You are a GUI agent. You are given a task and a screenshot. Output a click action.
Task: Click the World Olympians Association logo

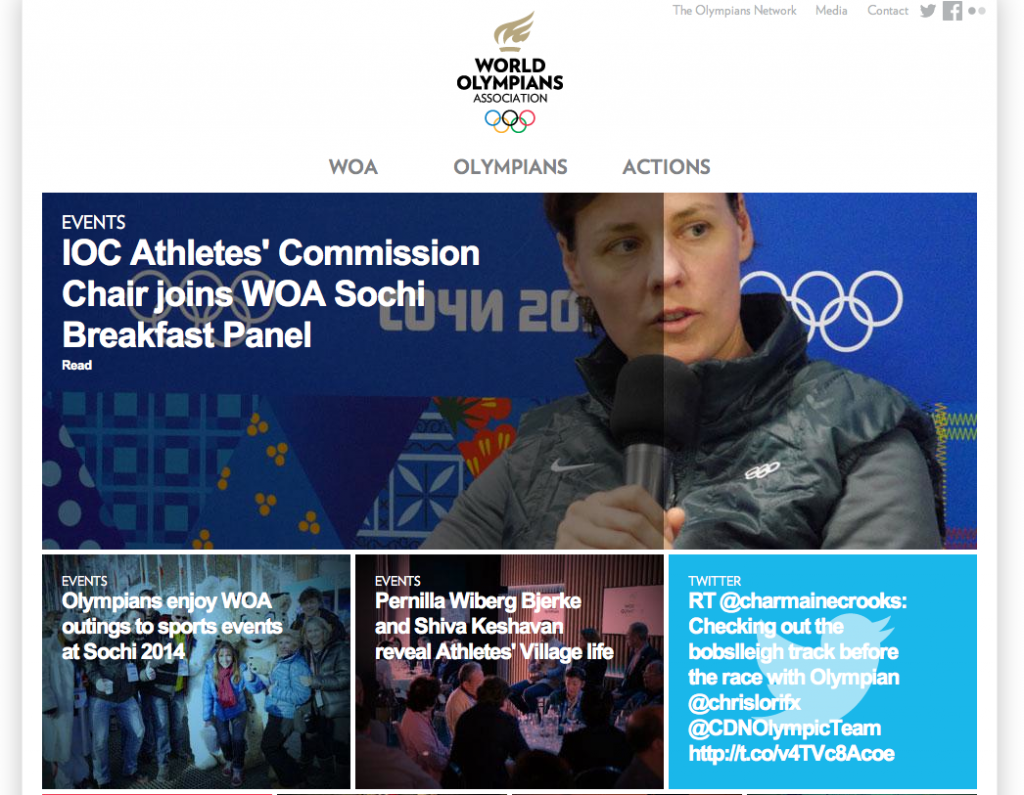pyautogui.click(x=510, y=72)
